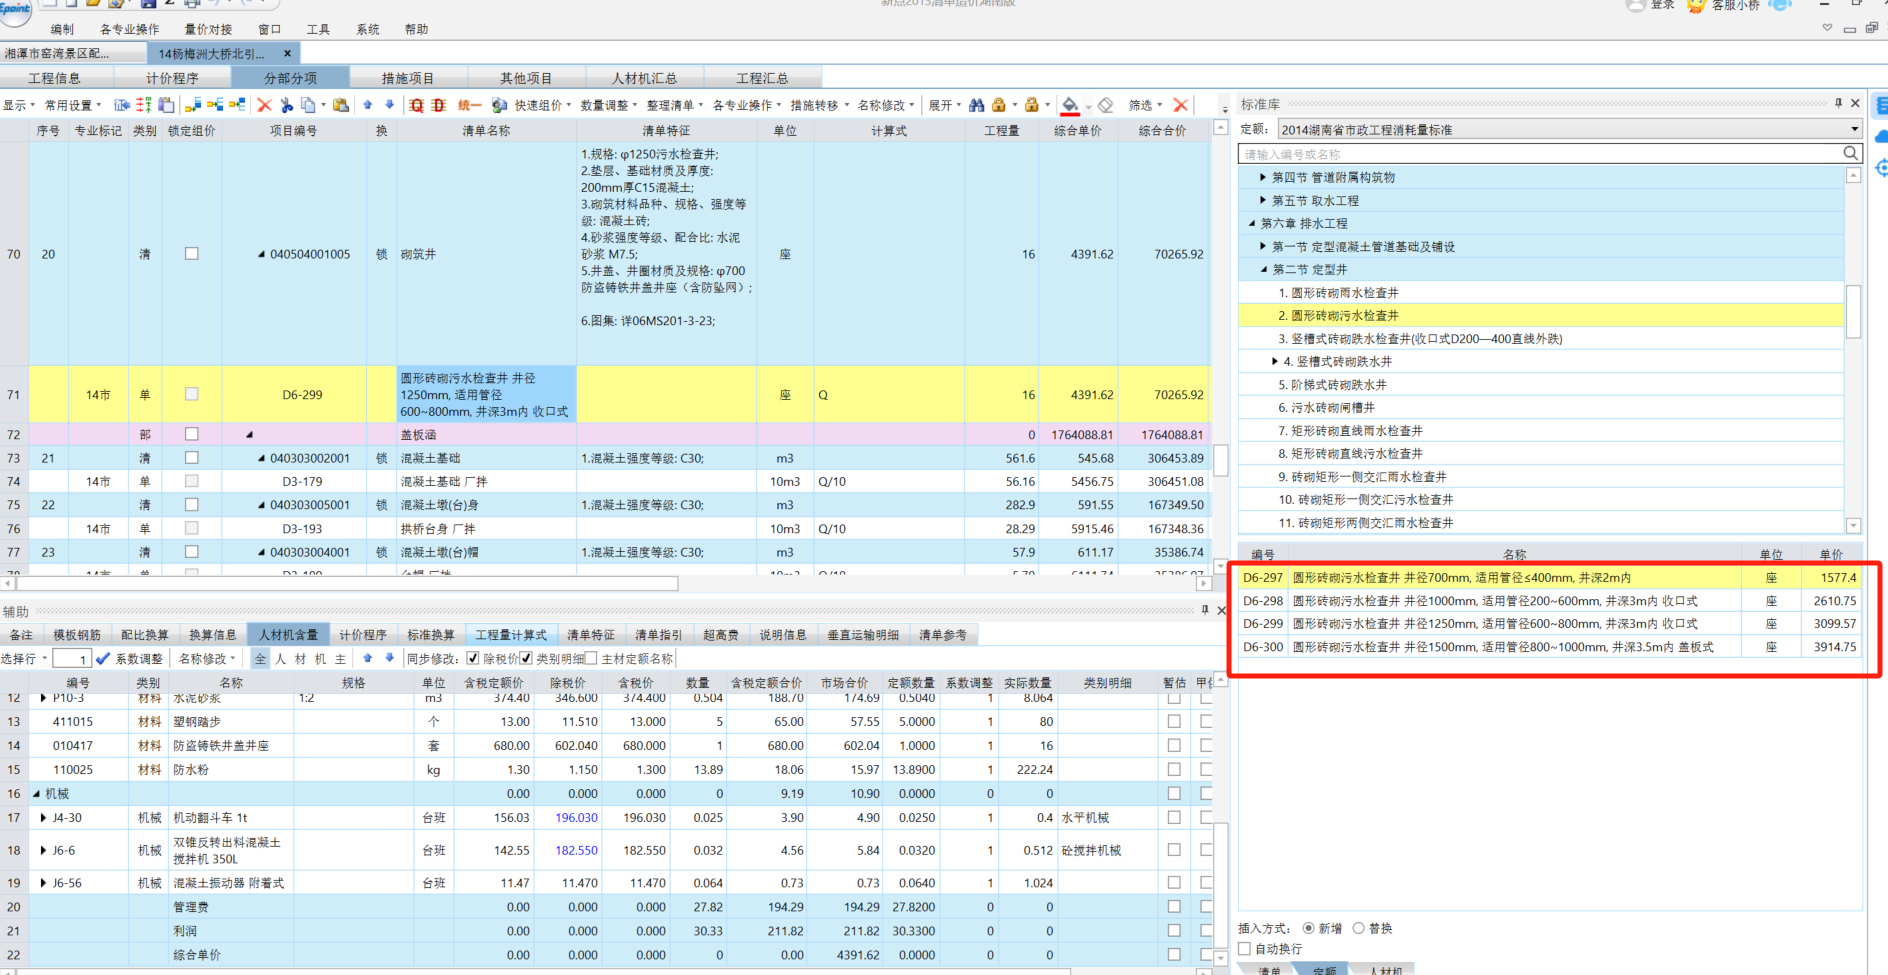
Task: Click the eraser clear color icon
Action: pyautogui.click(x=1105, y=105)
